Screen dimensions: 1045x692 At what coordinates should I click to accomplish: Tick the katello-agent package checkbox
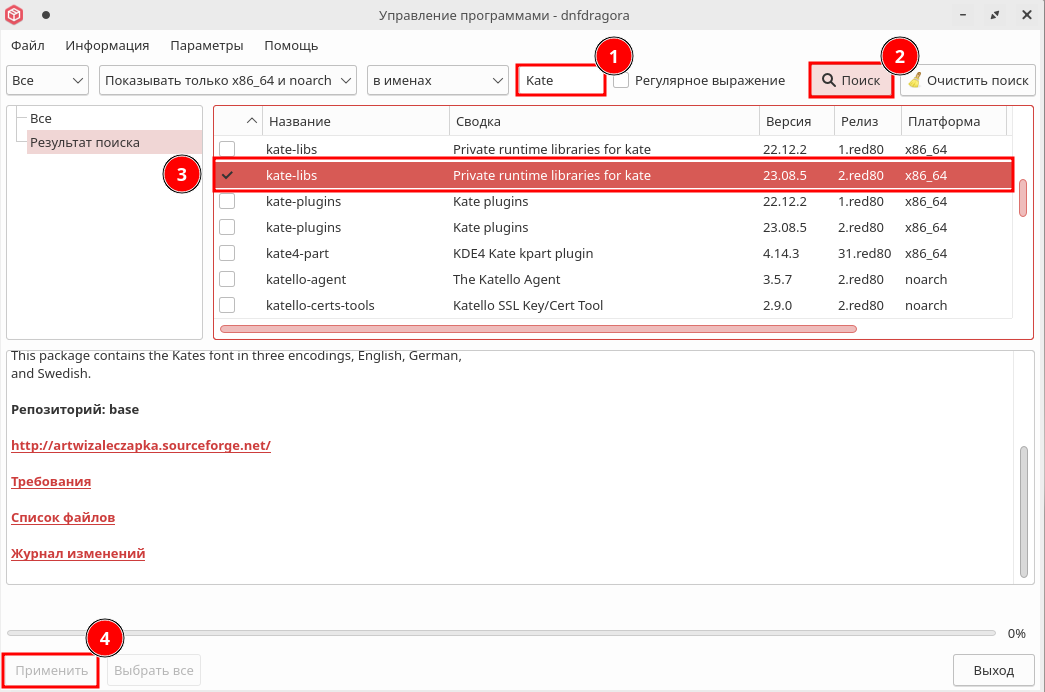pyautogui.click(x=227, y=279)
